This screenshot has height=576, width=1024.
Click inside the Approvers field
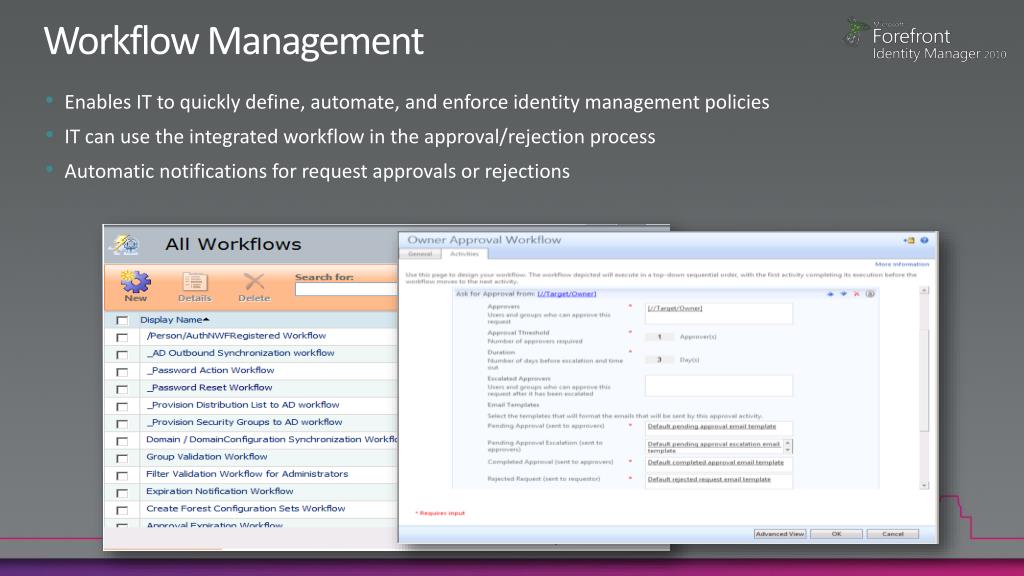pos(718,313)
